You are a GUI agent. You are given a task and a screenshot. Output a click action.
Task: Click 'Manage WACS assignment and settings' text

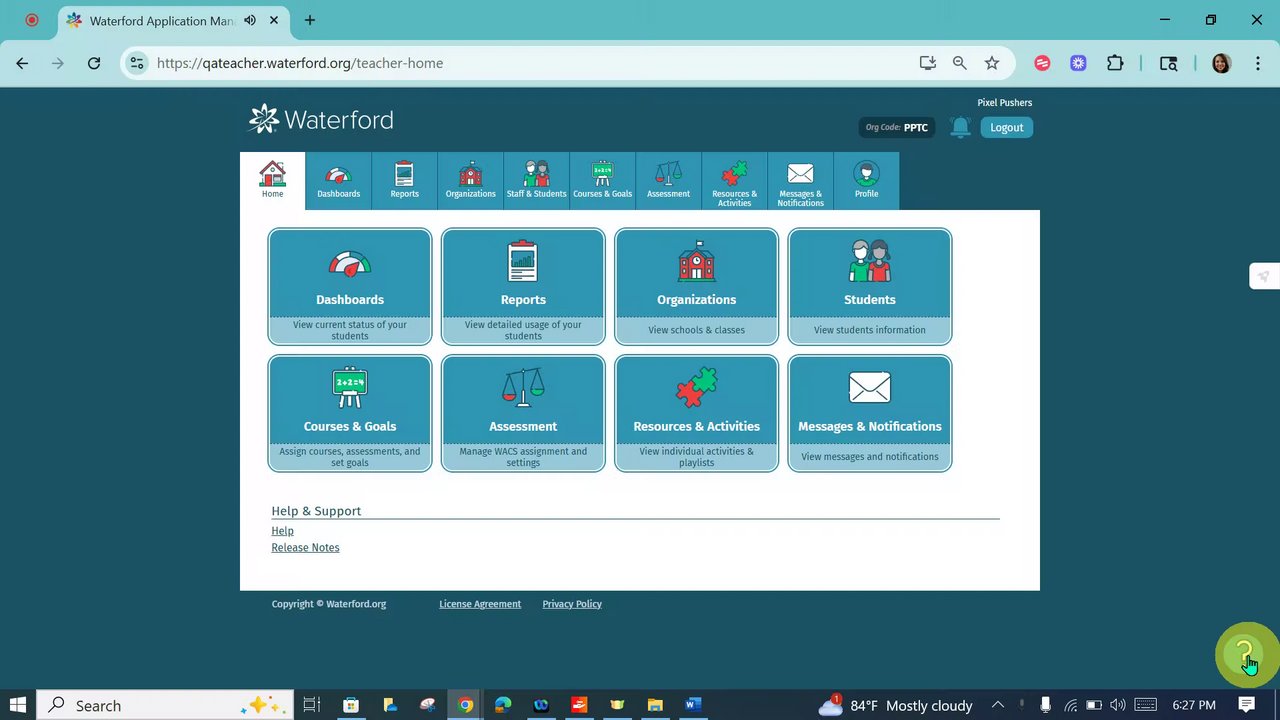point(523,457)
